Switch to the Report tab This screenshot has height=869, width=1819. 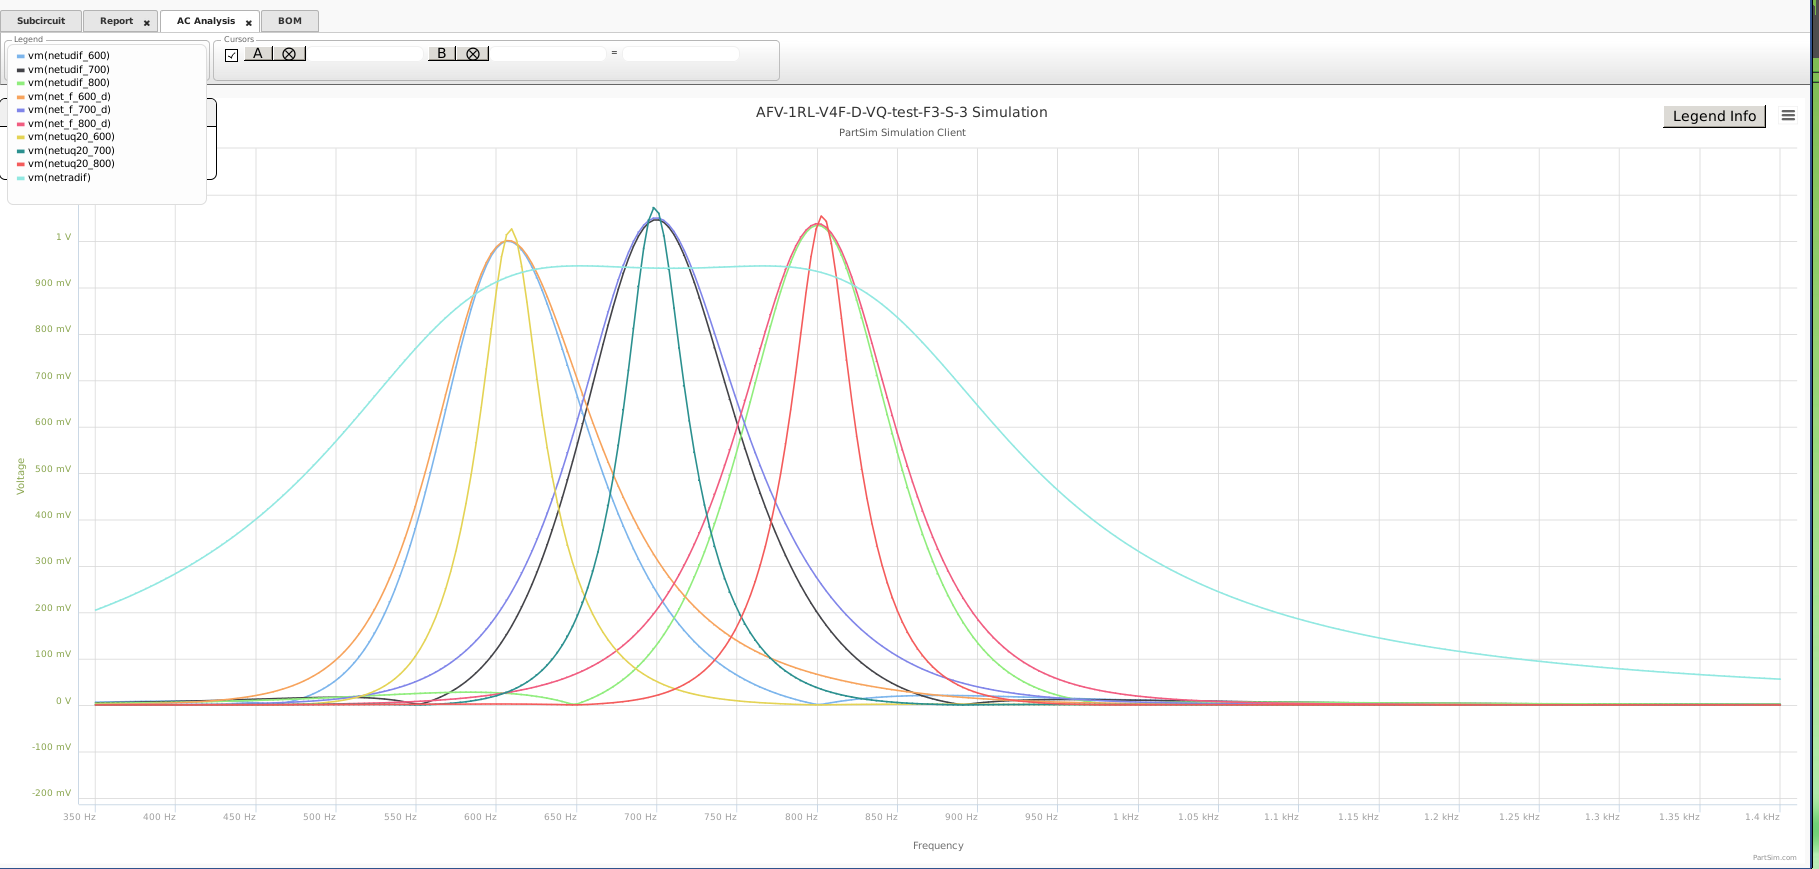[116, 21]
